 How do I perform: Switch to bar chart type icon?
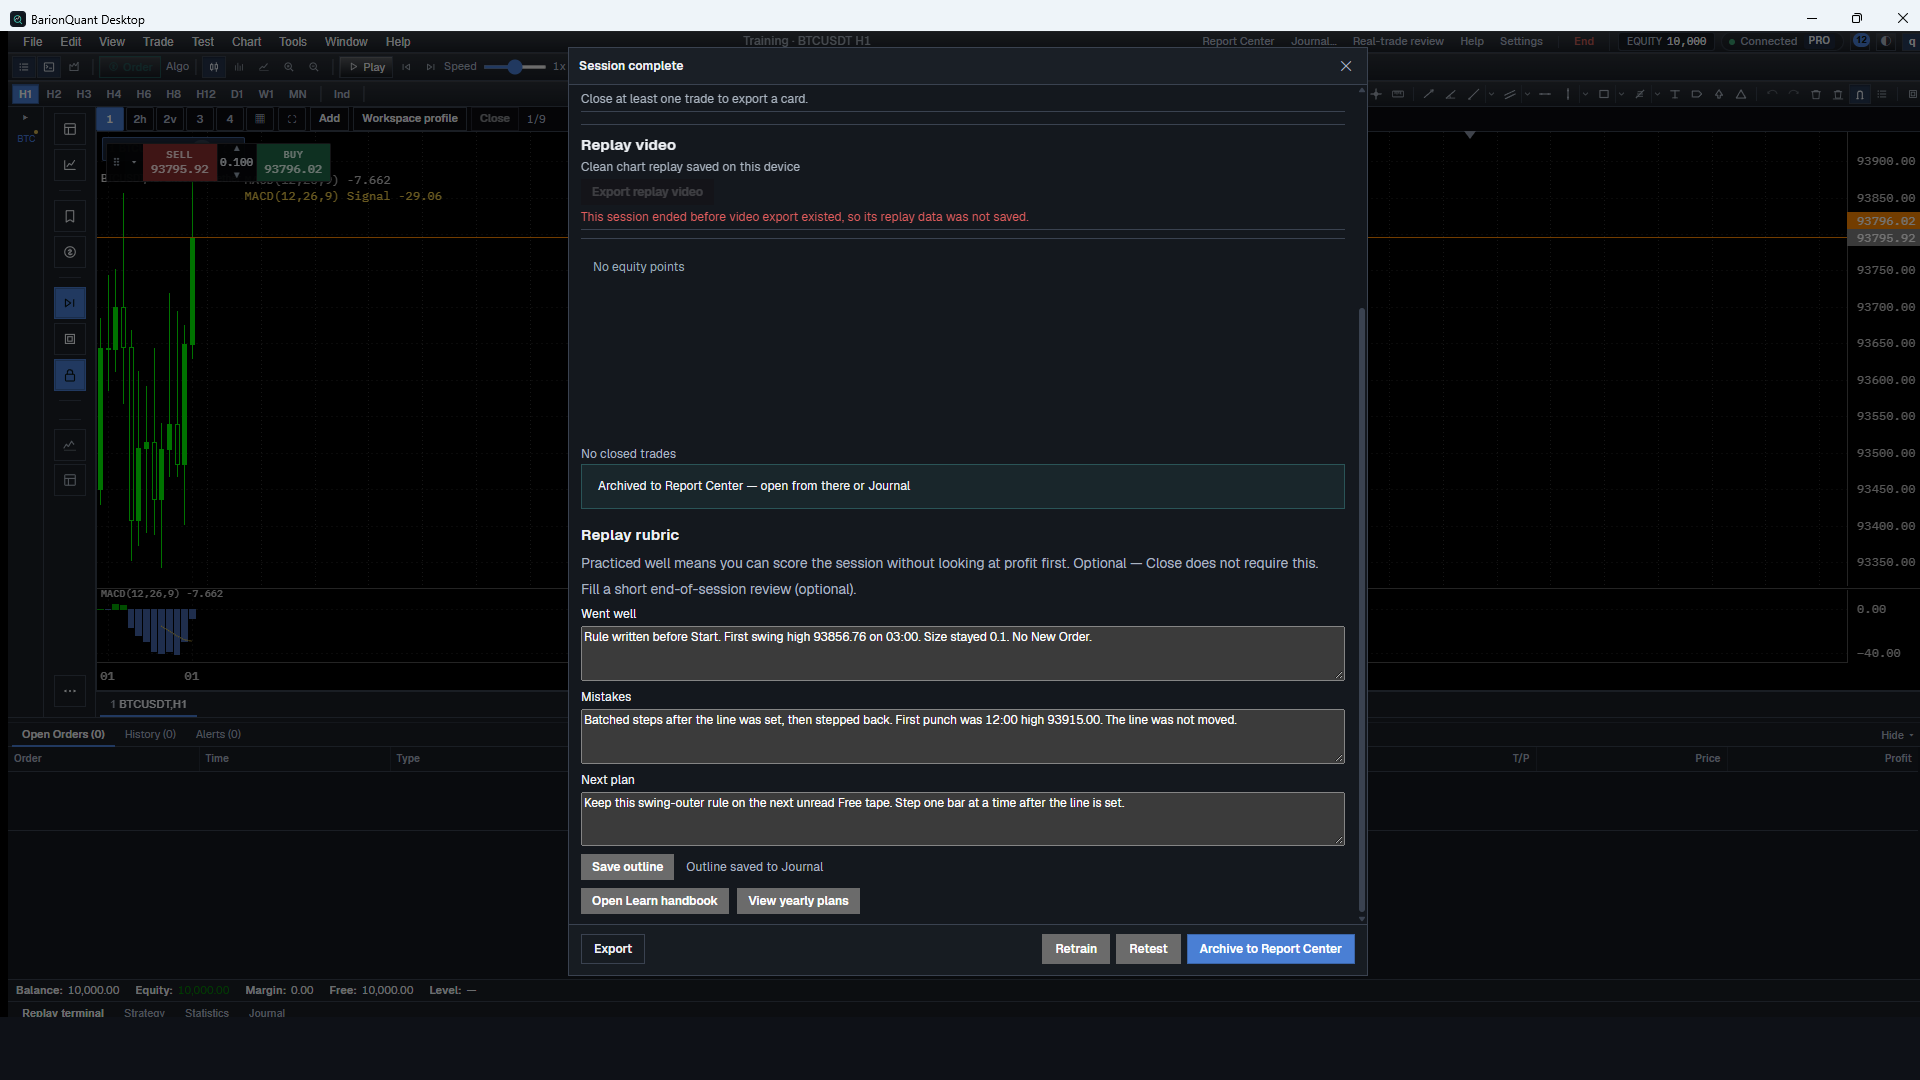[x=239, y=67]
